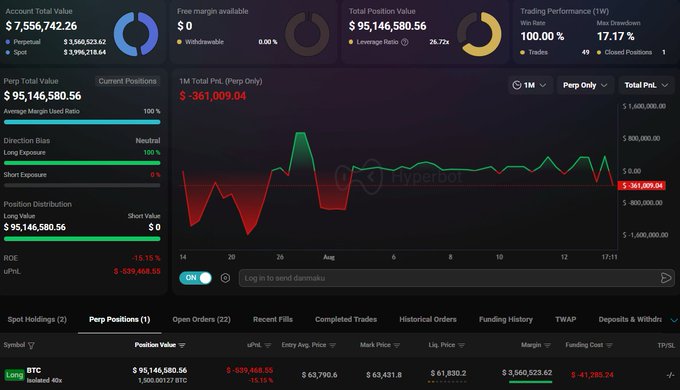Click the Short Exposure bar
This screenshot has width=680, height=390.
[82, 185]
